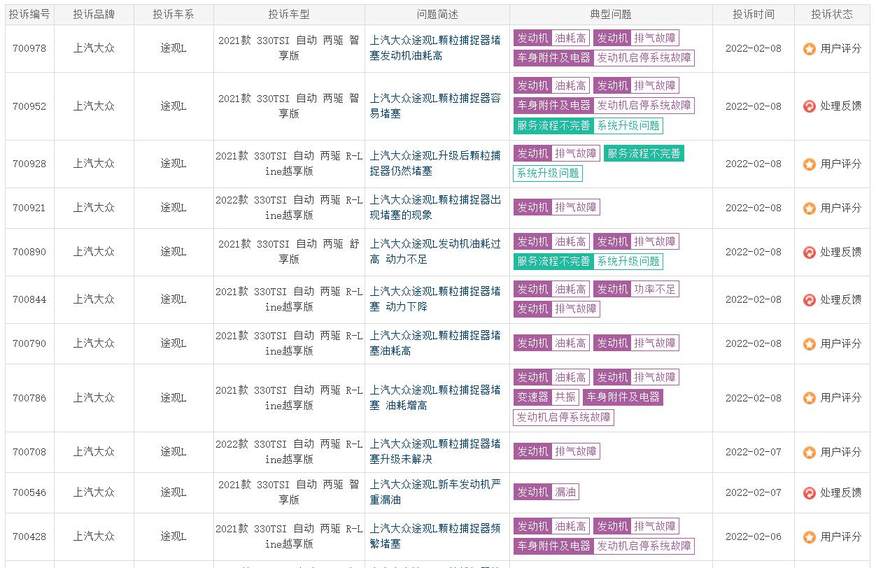Click the star icon in row 700978

coord(809,48)
